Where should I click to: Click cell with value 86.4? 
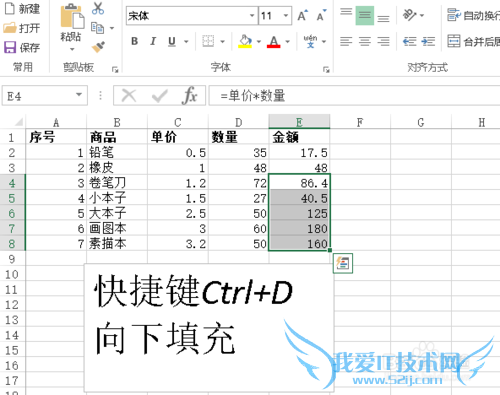[x=299, y=183]
